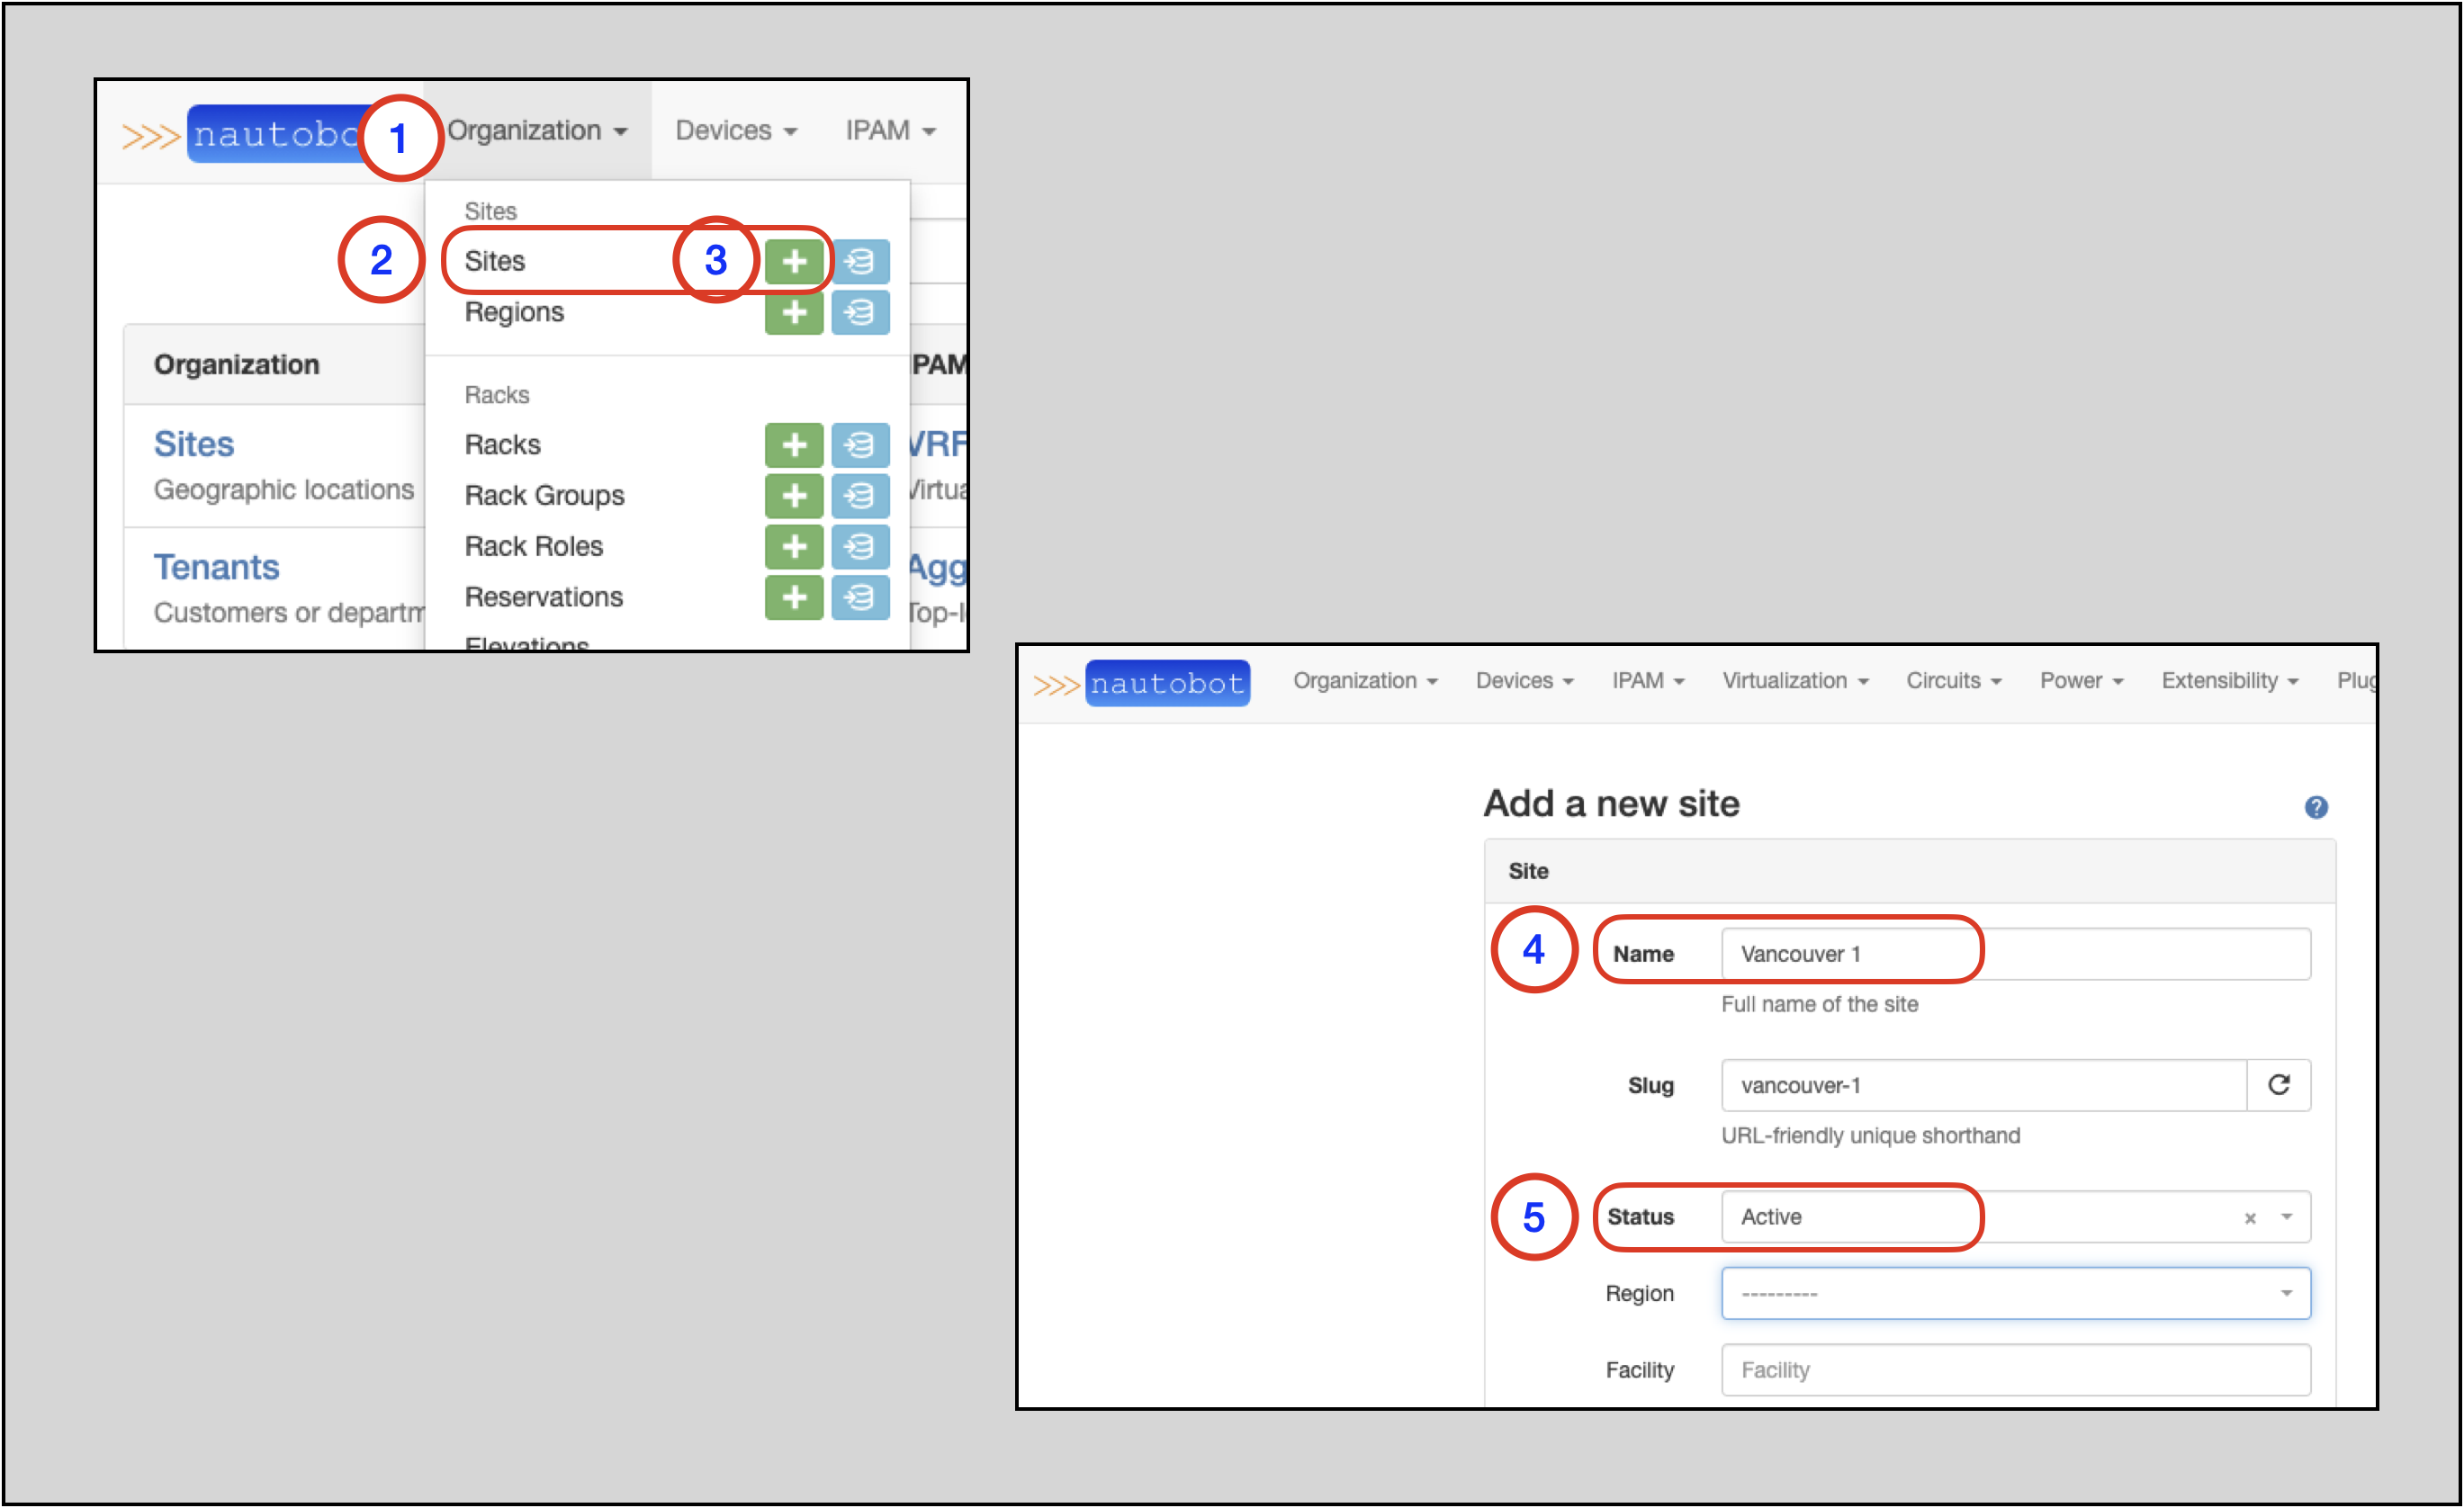The image size is (2464, 1508).
Task: Regenerate the slug using the refresh icon
Action: coord(2280,1085)
